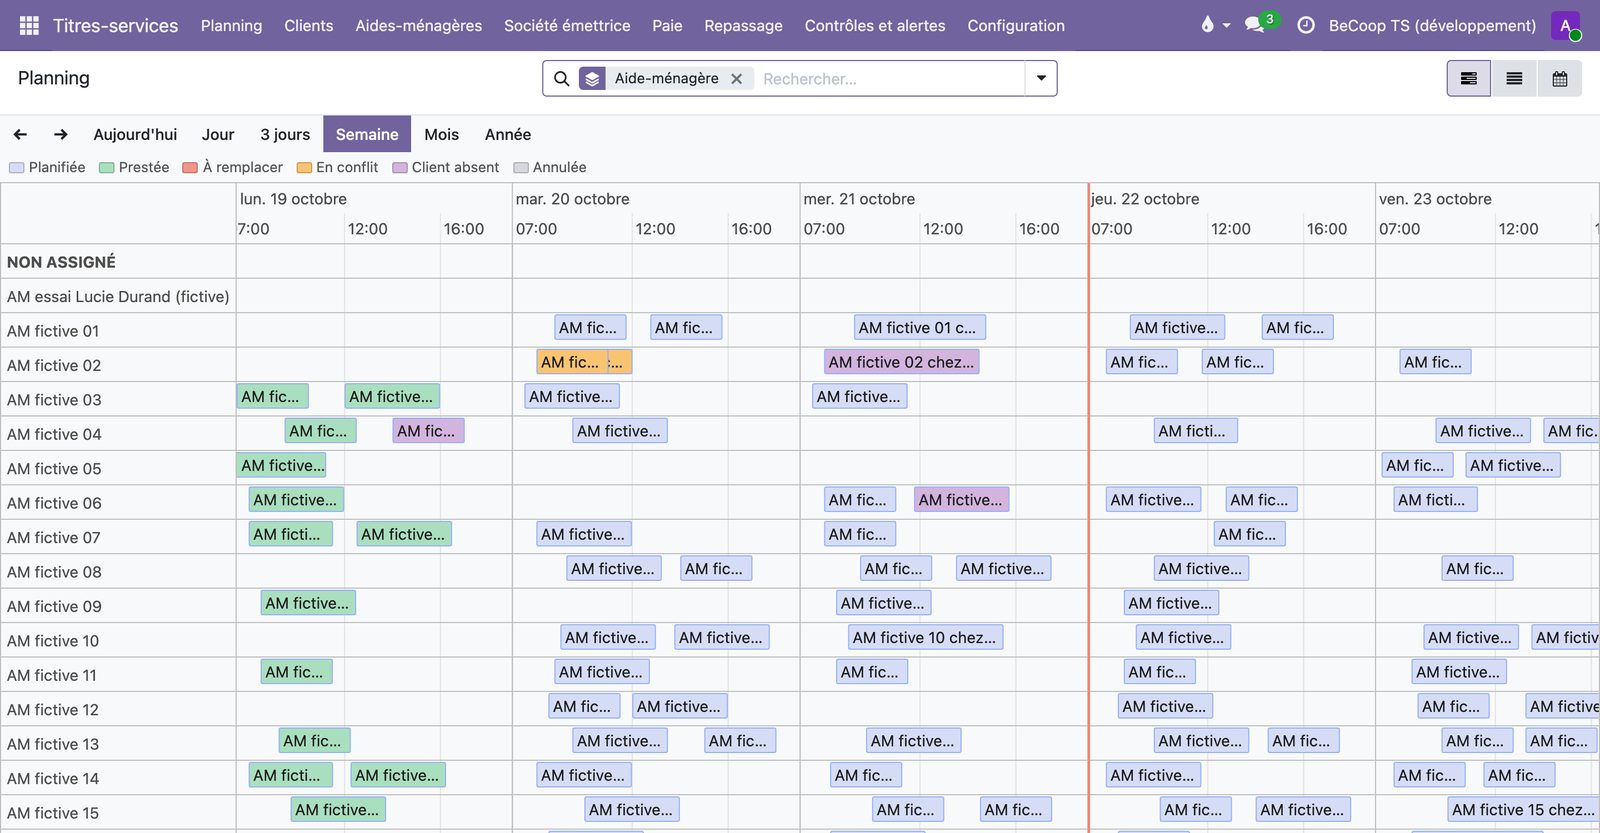Click the Aujourd'hui button
This screenshot has width=1600, height=833.
pyautogui.click(x=135, y=134)
